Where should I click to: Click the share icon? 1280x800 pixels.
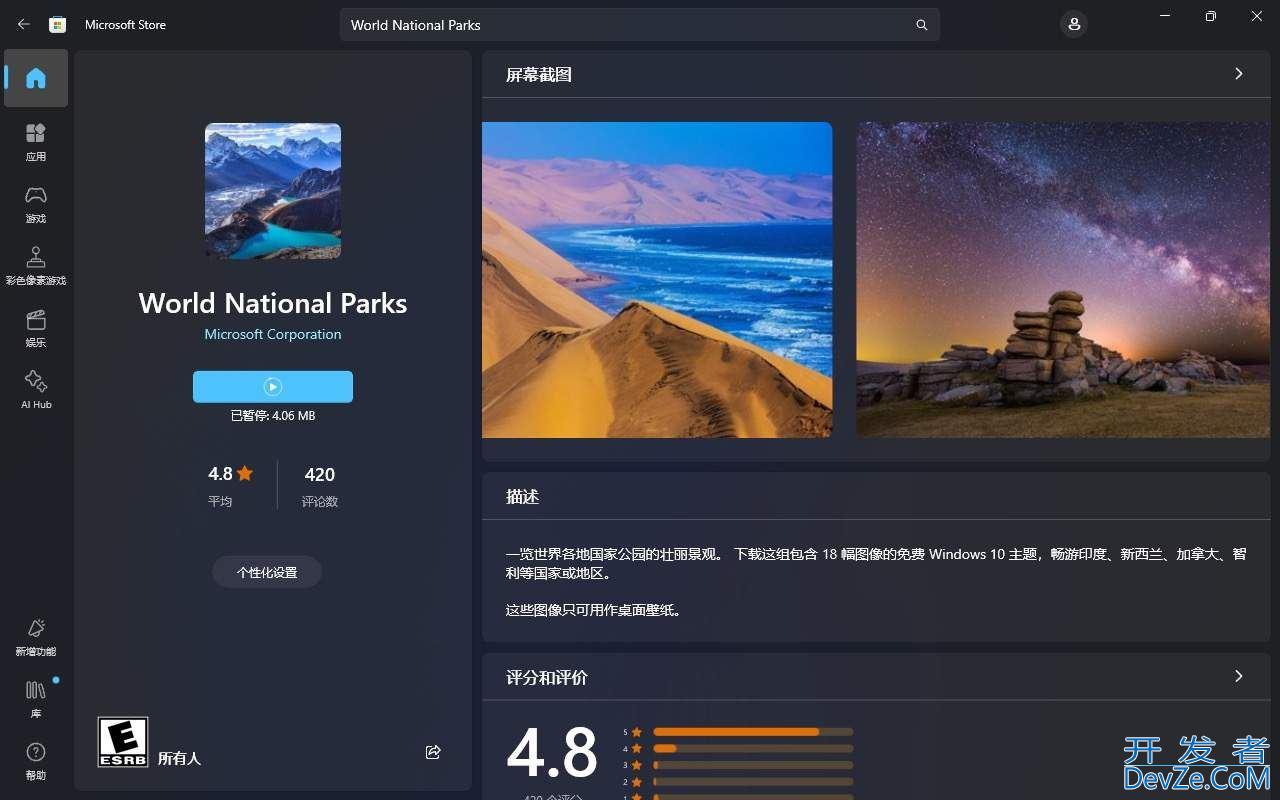433,752
